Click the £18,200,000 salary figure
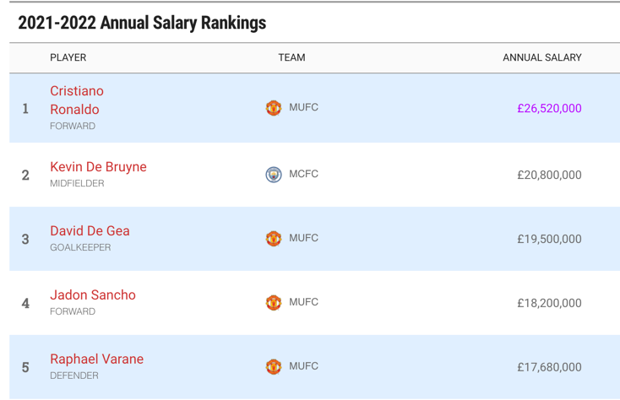 (549, 303)
